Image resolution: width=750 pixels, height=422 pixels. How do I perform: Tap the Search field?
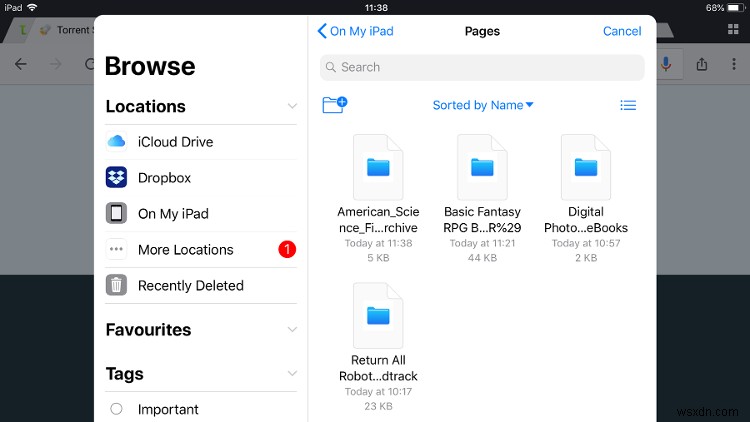[482, 67]
